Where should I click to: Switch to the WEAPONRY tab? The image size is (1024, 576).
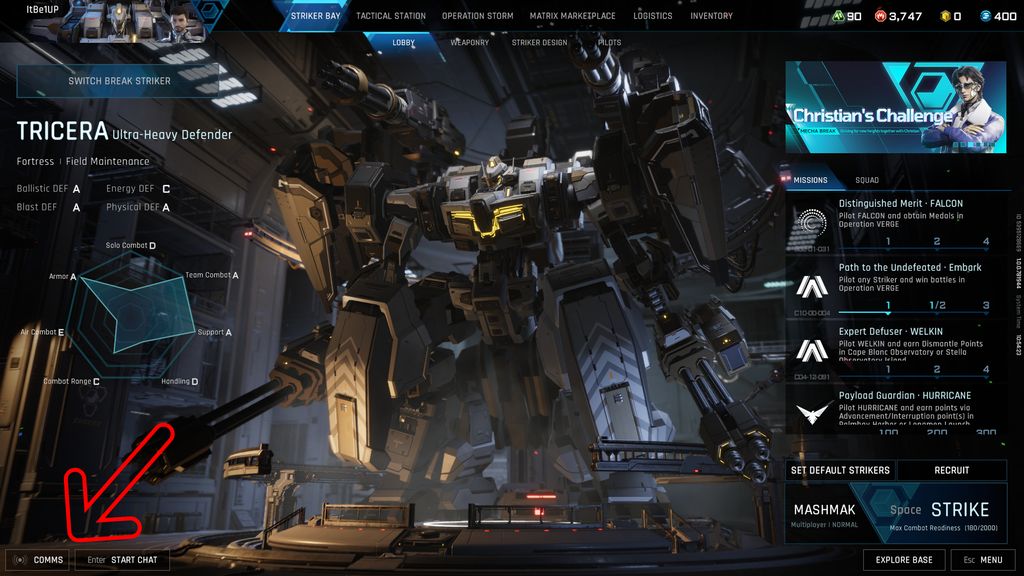pos(468,43)
